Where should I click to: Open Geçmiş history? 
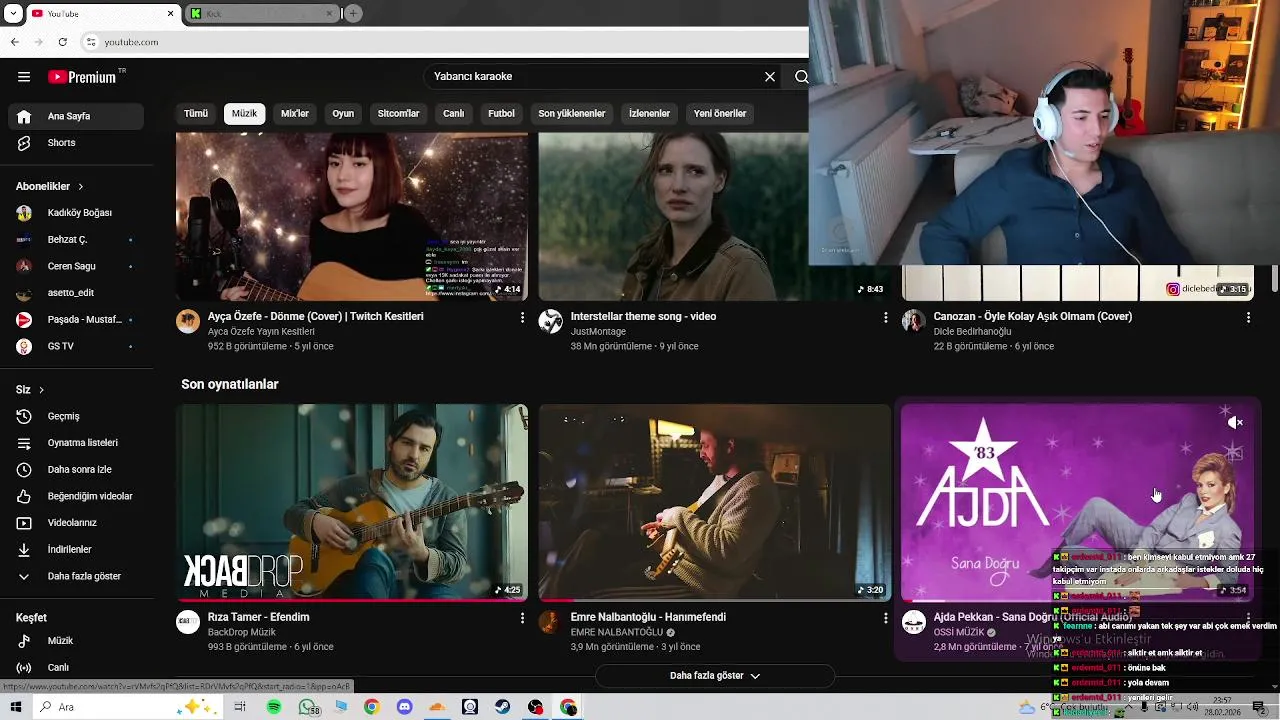pyautogui.click(x=76, y=416)
